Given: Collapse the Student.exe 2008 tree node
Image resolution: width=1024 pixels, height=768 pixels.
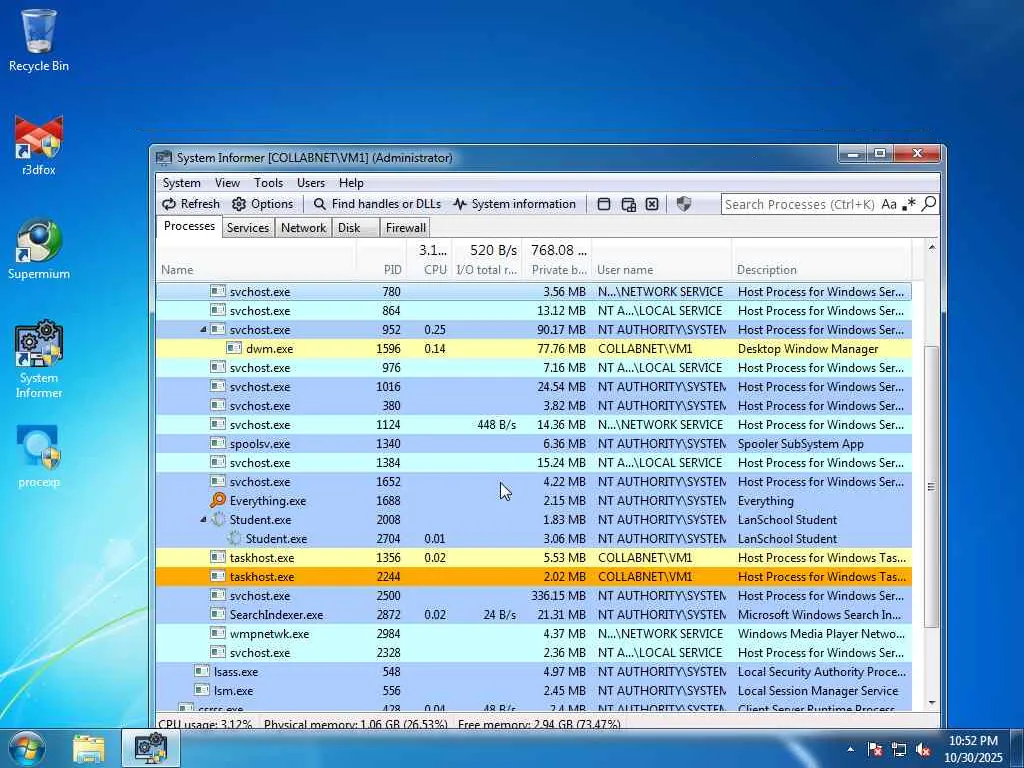Looking at the screenshot, I should point(203,520).
